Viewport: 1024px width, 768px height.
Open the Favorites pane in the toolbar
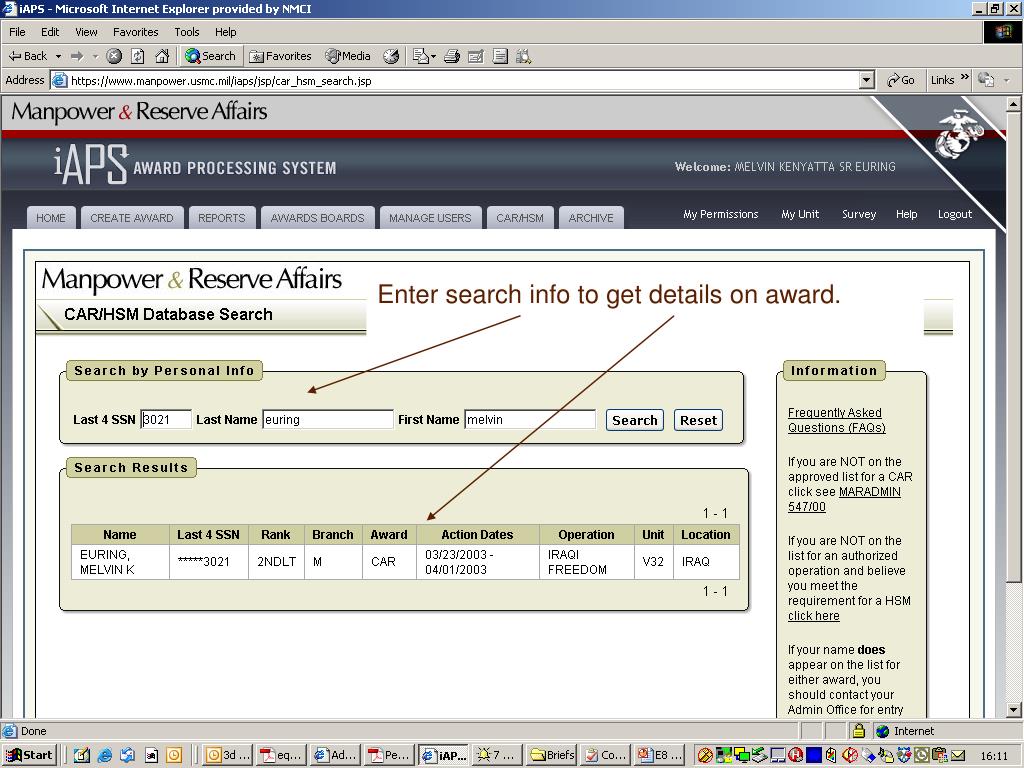281,56
